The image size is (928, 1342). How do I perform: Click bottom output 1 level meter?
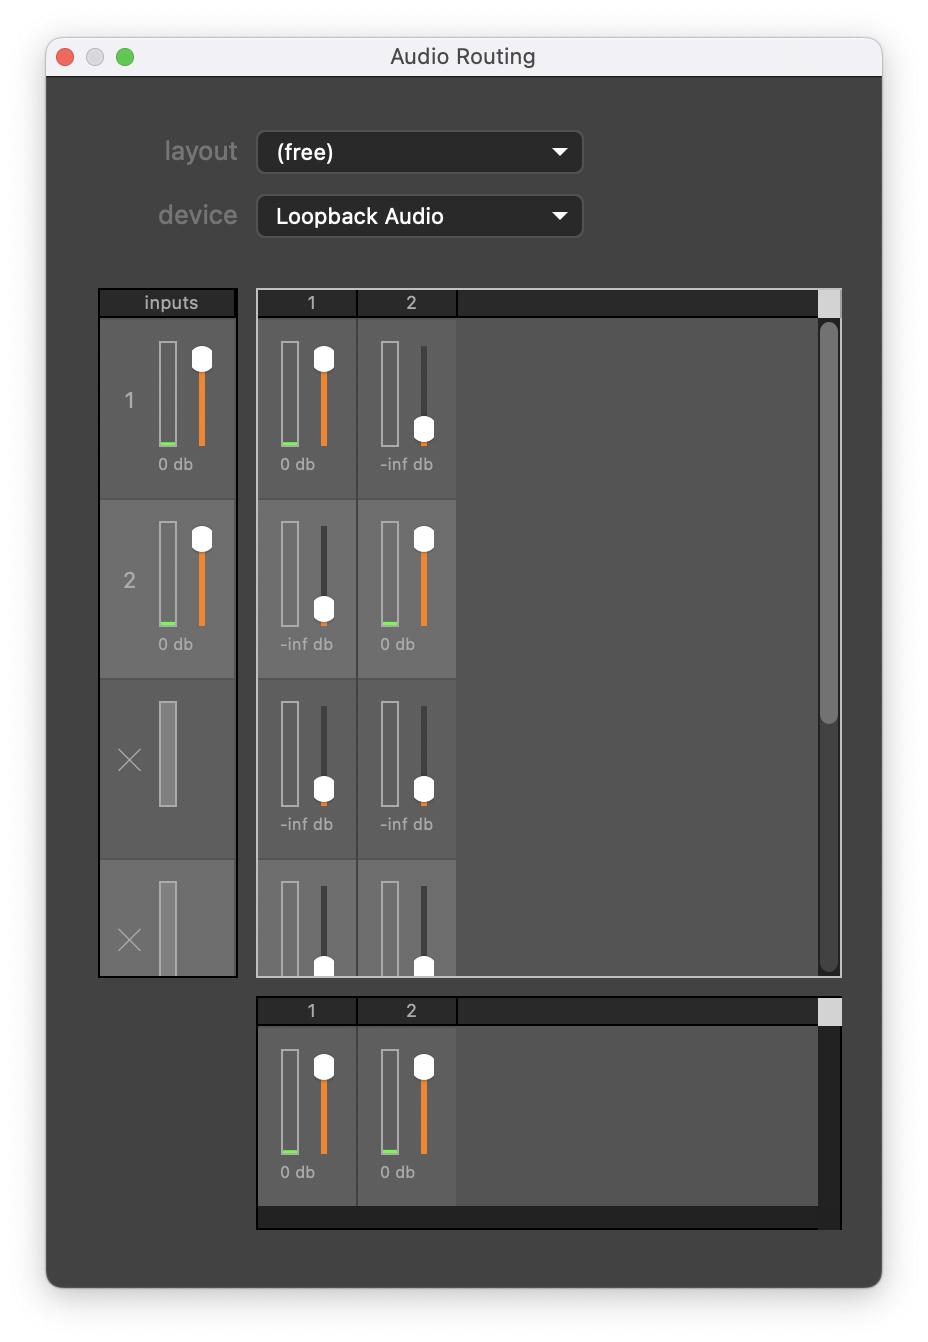coord(290,1102)
